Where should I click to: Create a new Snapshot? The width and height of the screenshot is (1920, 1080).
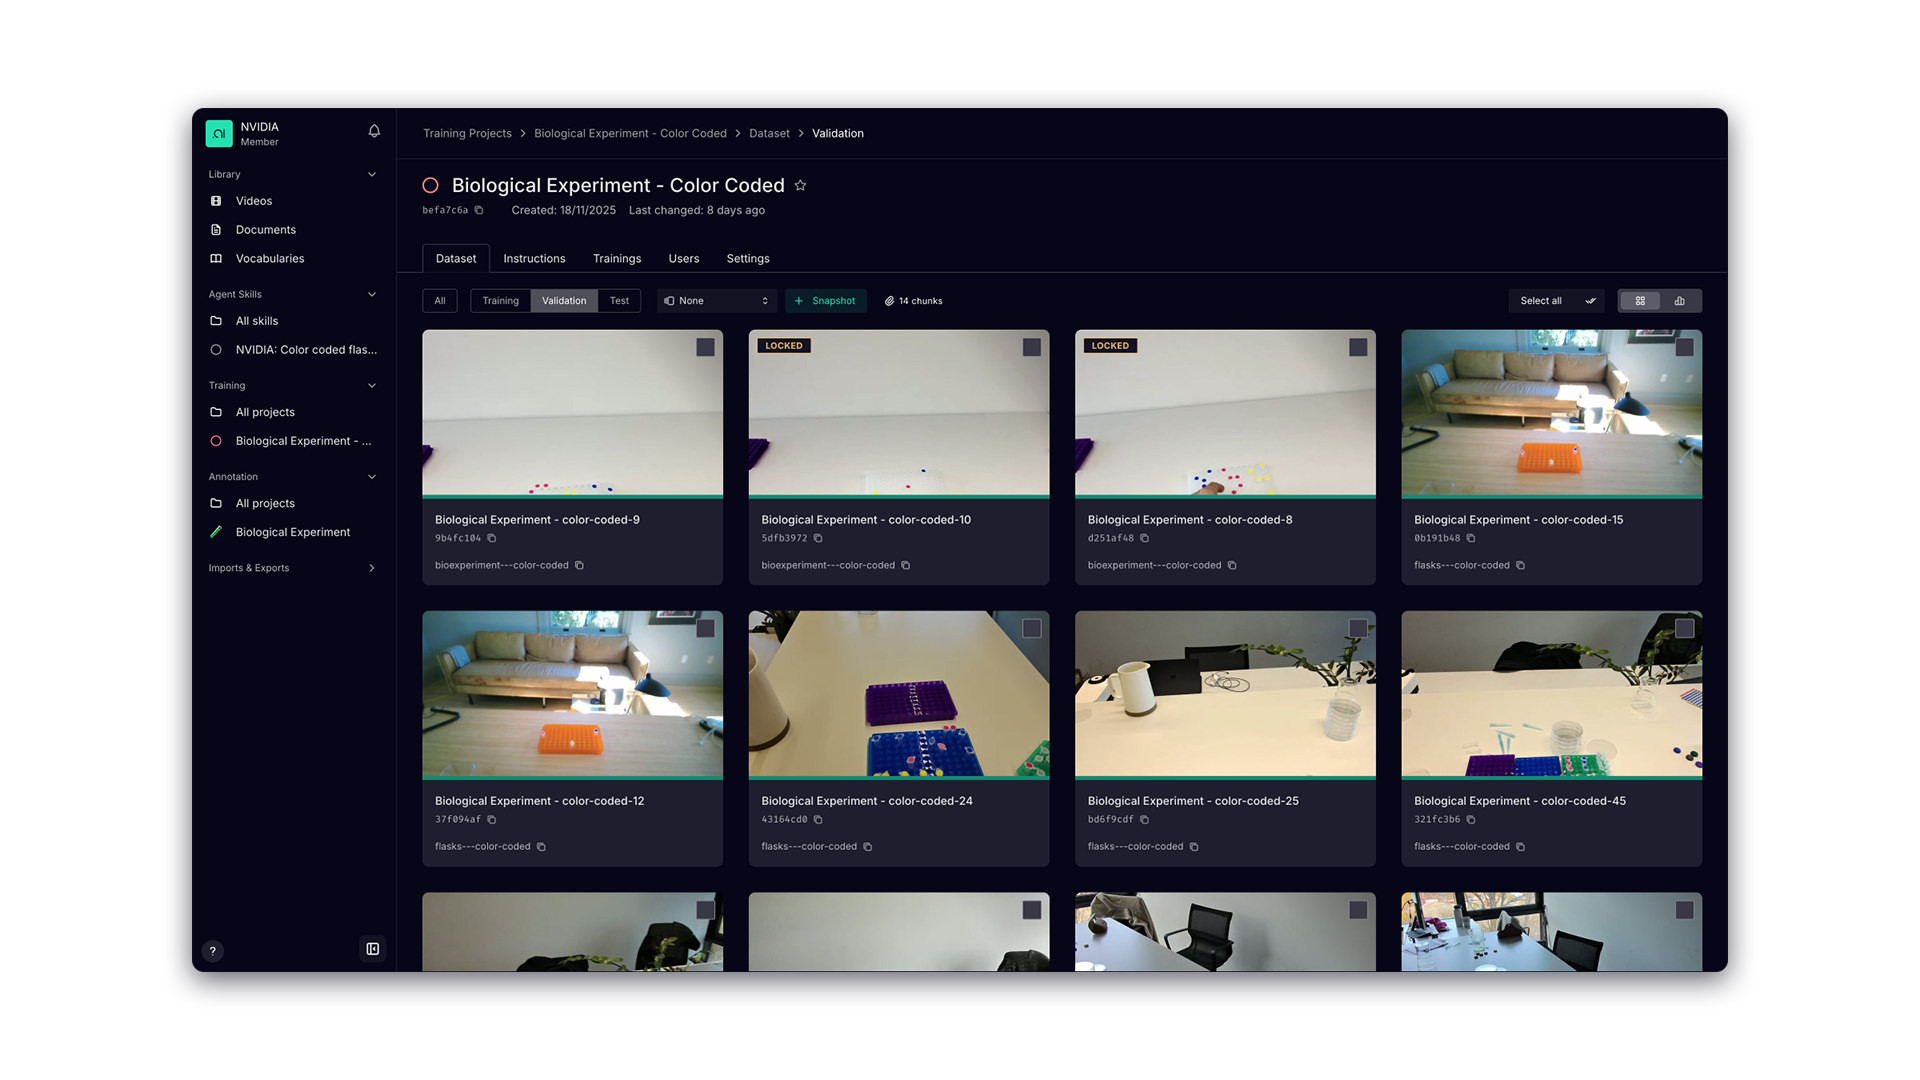point(825,301)
